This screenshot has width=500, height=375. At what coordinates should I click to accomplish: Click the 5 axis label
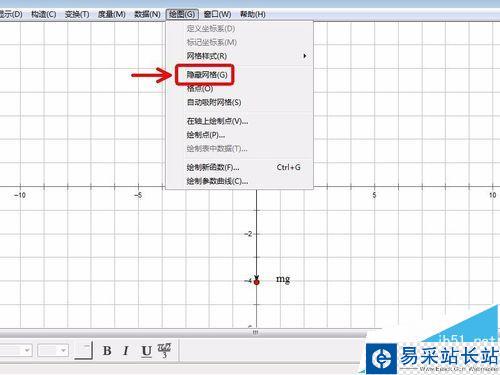click(374, 195)
